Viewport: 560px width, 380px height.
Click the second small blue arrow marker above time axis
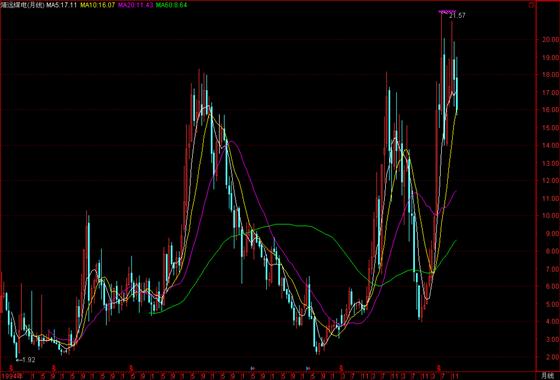coord(308,368)
